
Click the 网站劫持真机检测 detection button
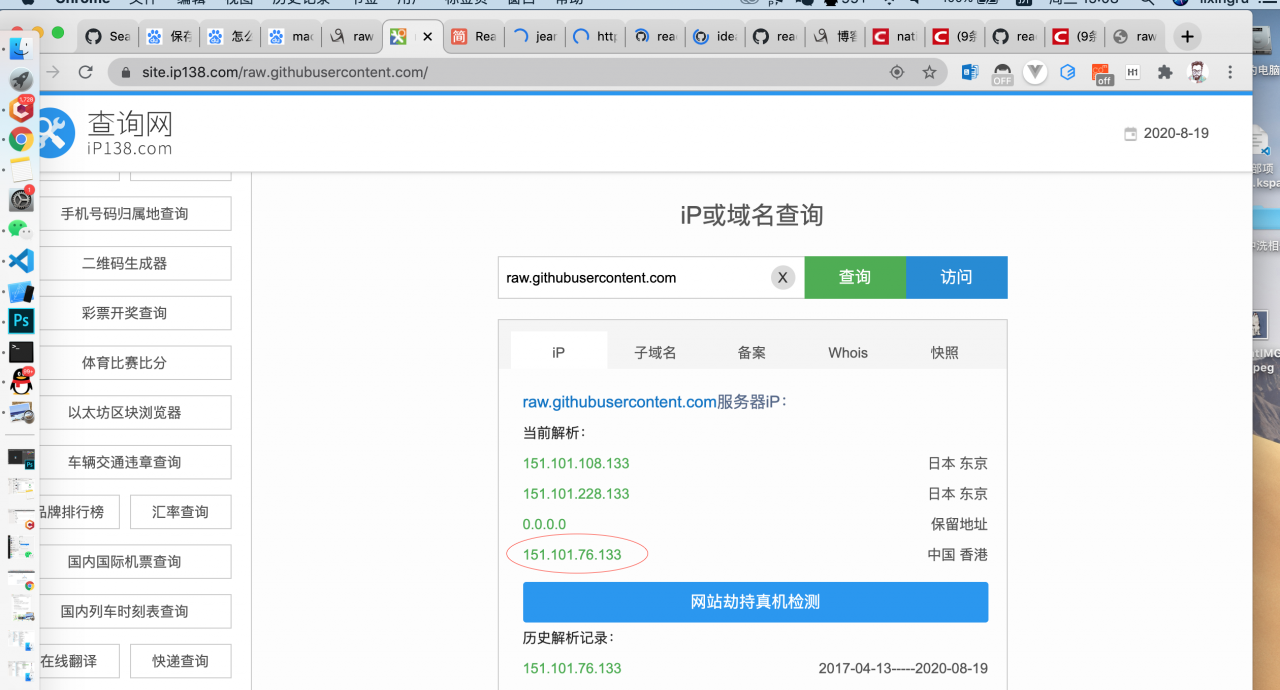coord(755,602)
